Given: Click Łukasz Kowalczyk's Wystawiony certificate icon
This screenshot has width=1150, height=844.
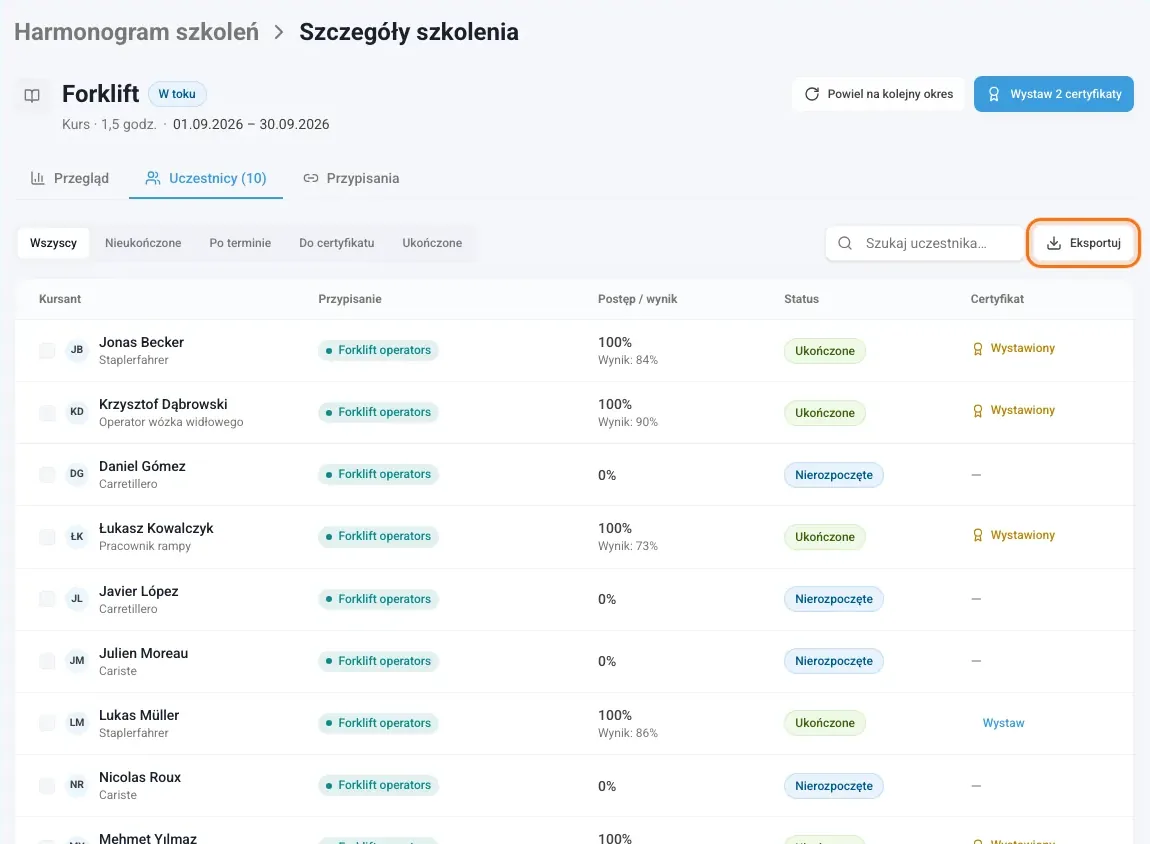Looking at the screenshot, I should pos(978,535).
